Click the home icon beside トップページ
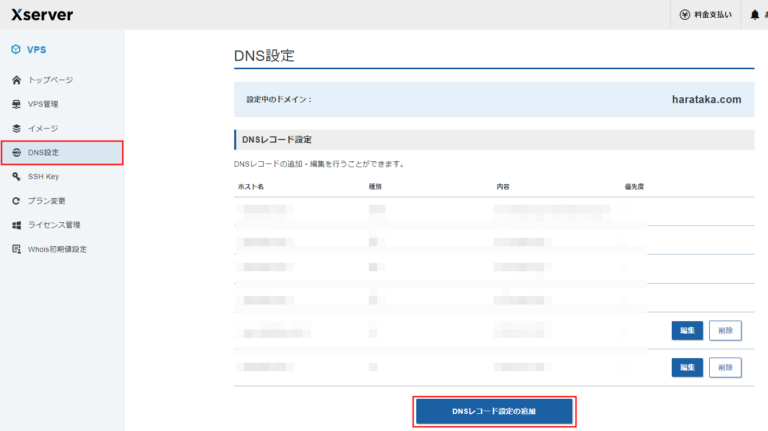Image resolution: width=768 pixels, height=431 pixels. pos(16,80)
